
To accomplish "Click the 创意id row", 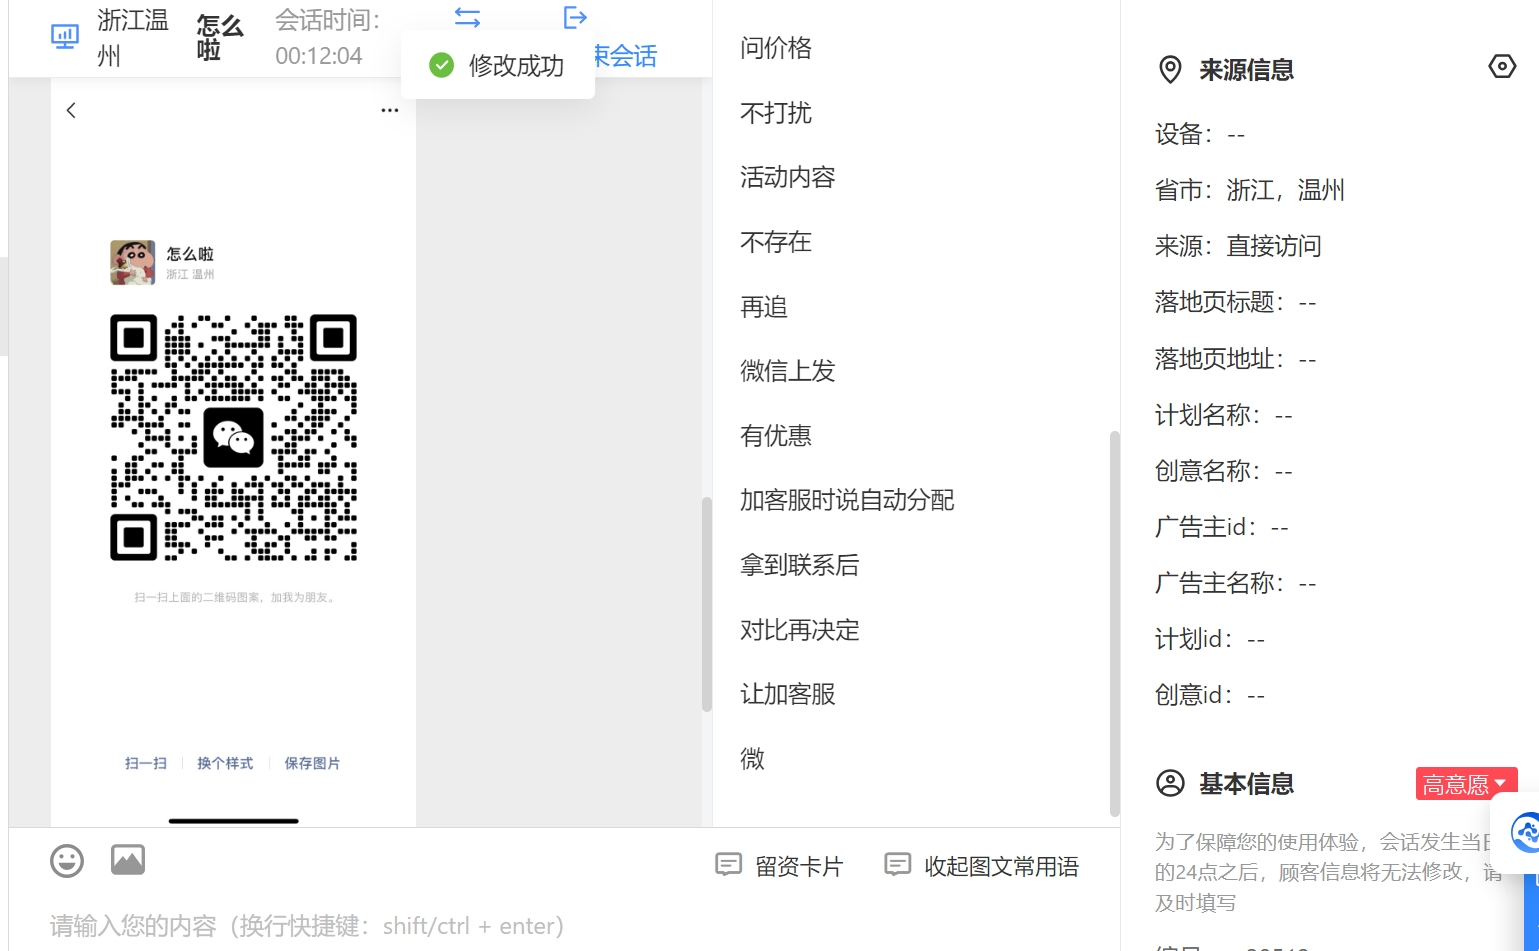I will pyautogui.click(x=1210, y=695).
